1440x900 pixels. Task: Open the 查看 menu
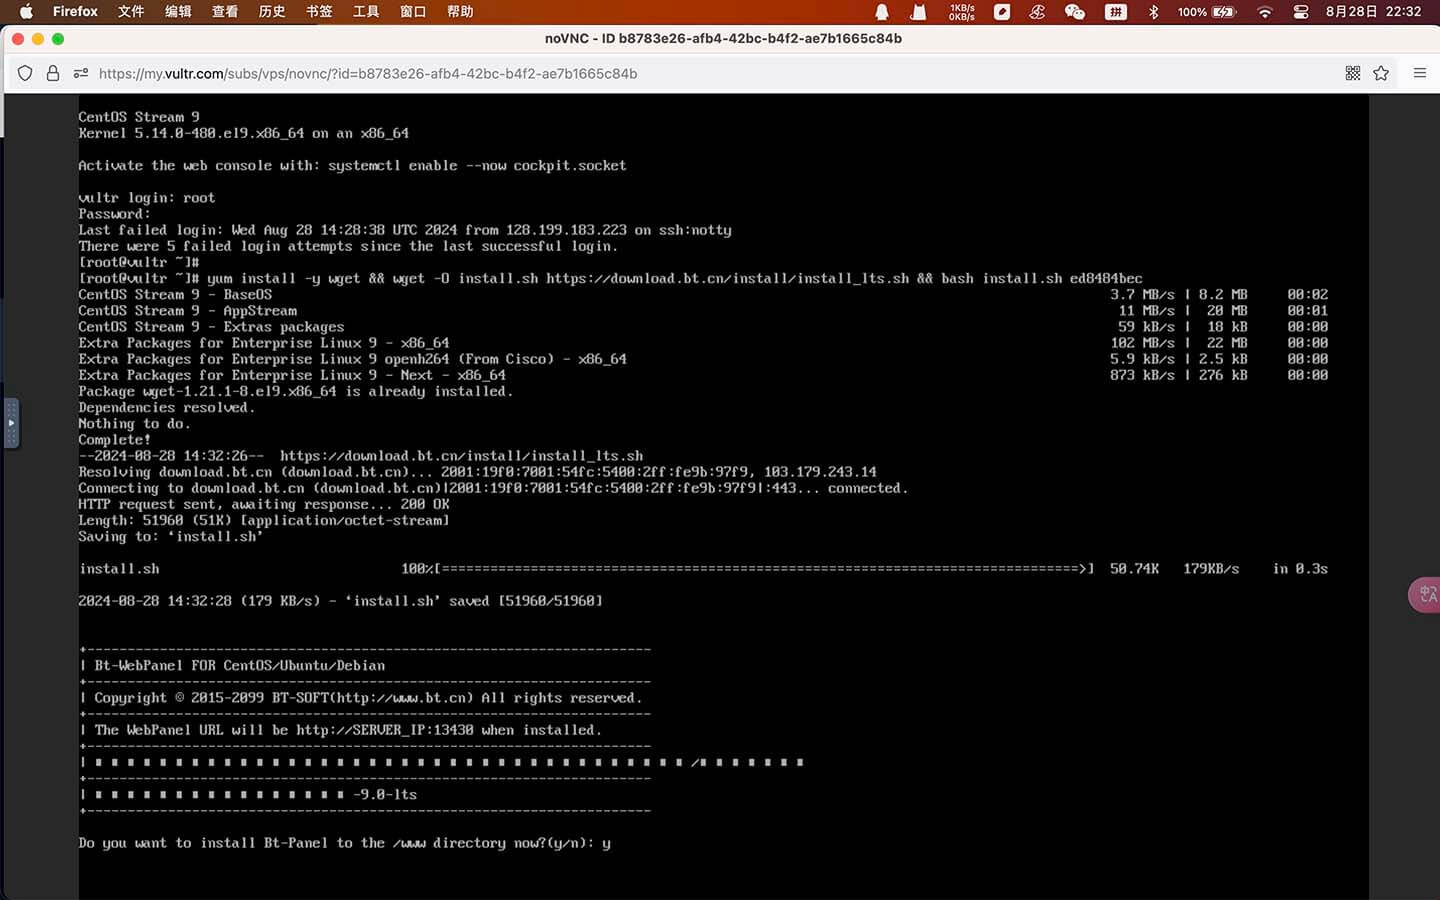coord(225,11)
